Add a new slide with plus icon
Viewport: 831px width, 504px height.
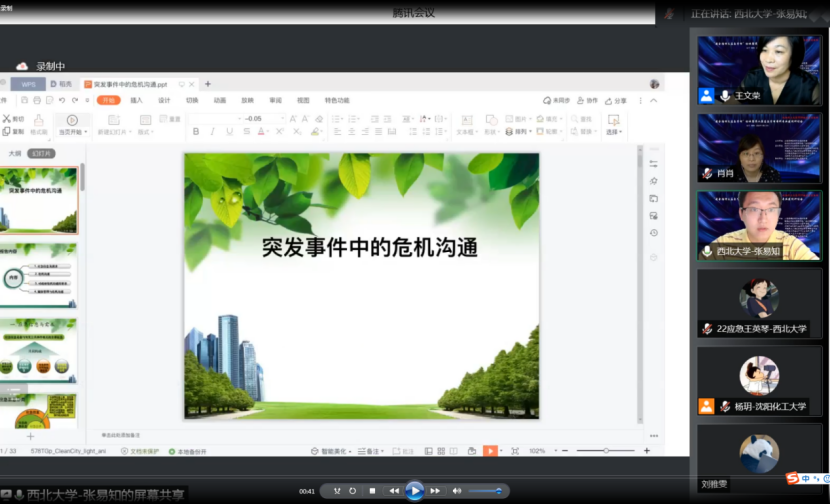[x=30, y=436]
